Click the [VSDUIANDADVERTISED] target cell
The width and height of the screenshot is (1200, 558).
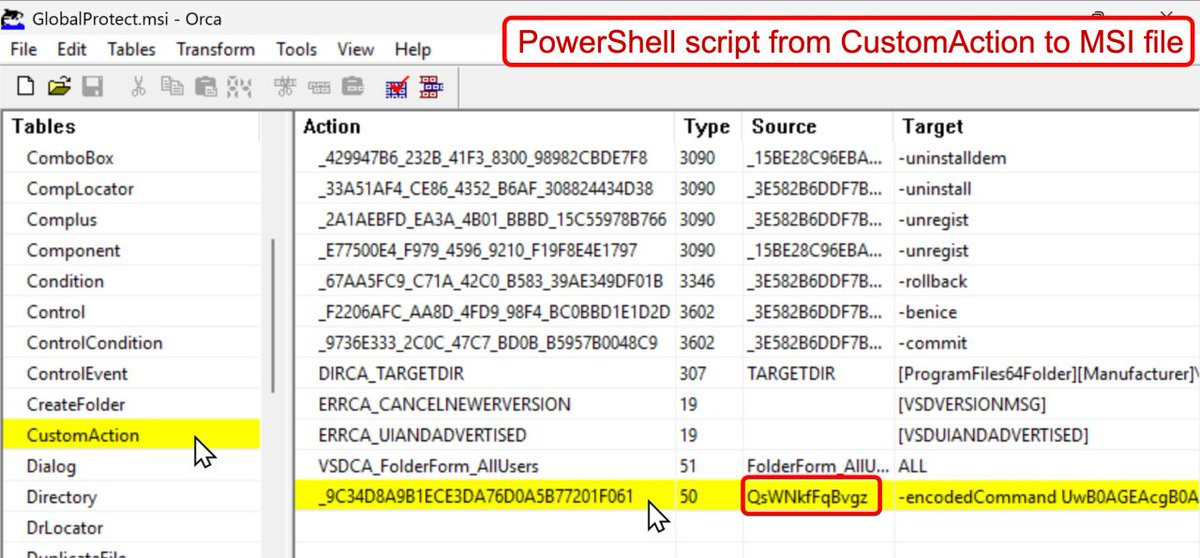[x=993, y=435]
